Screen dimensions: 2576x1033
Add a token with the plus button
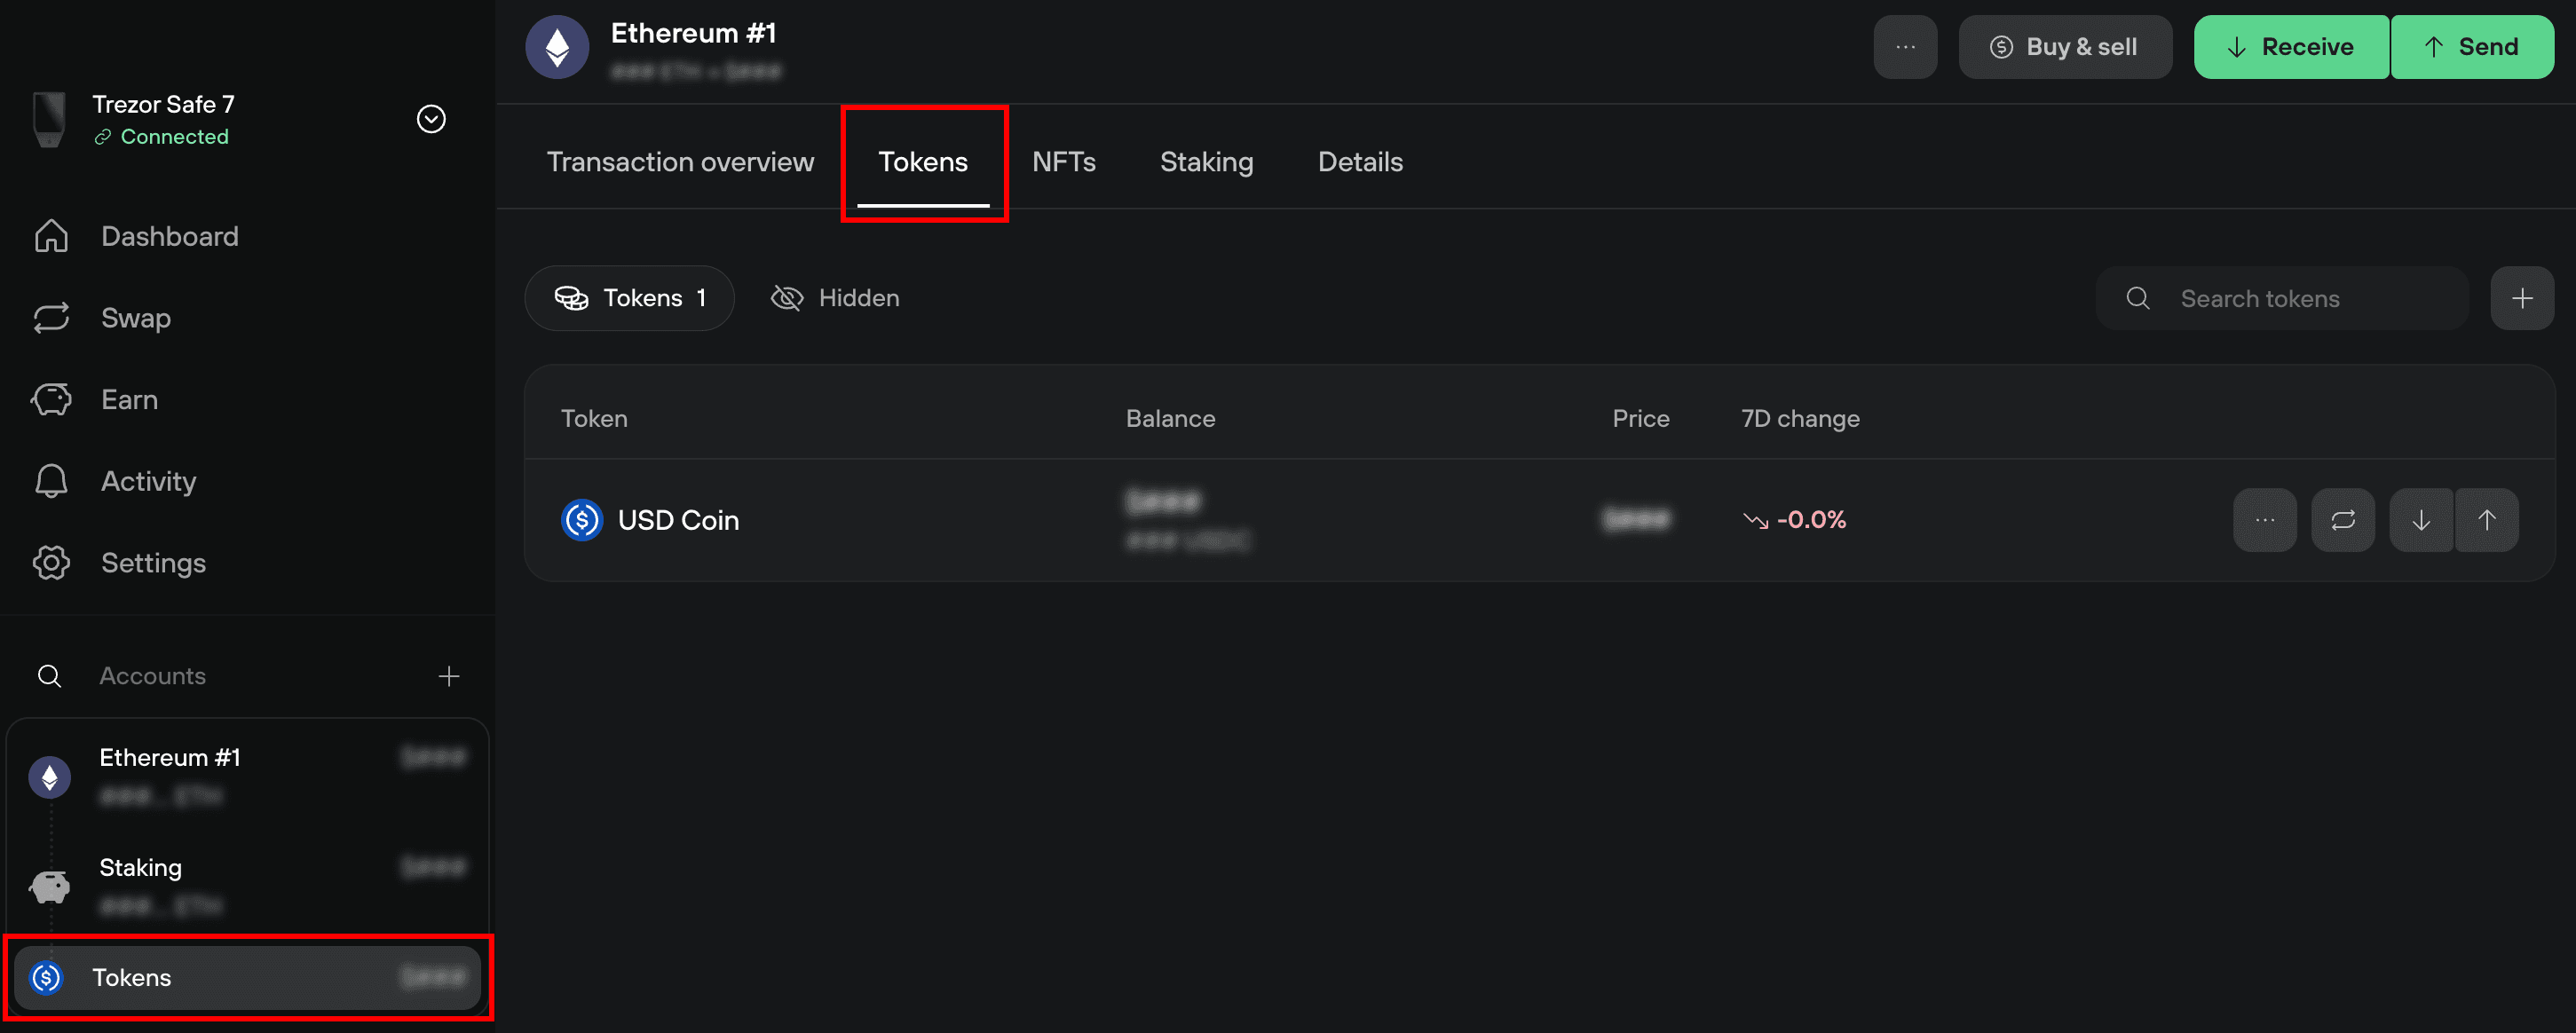(x=2522, y=298)
